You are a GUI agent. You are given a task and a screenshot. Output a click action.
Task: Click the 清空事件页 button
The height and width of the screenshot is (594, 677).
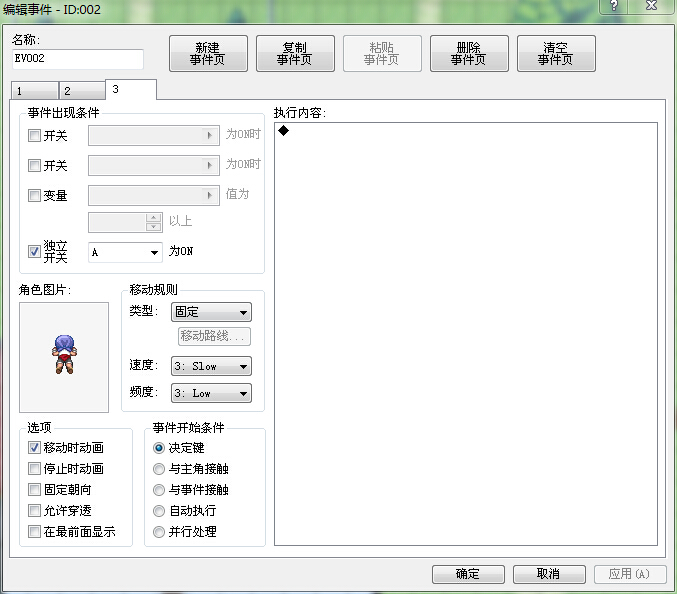tap(556, 54)
